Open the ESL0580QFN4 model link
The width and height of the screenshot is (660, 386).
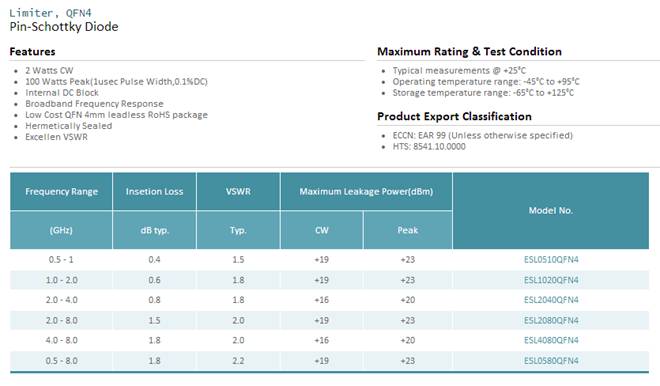point(551,361)
